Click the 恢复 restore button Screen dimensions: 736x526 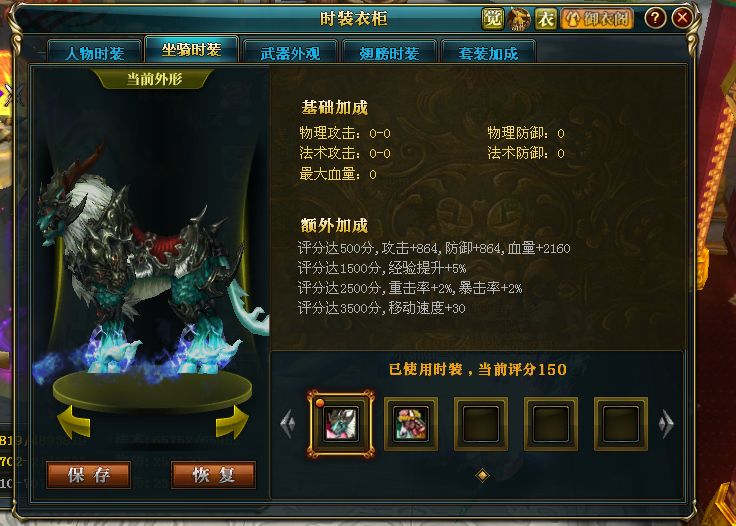pos(214,475)
